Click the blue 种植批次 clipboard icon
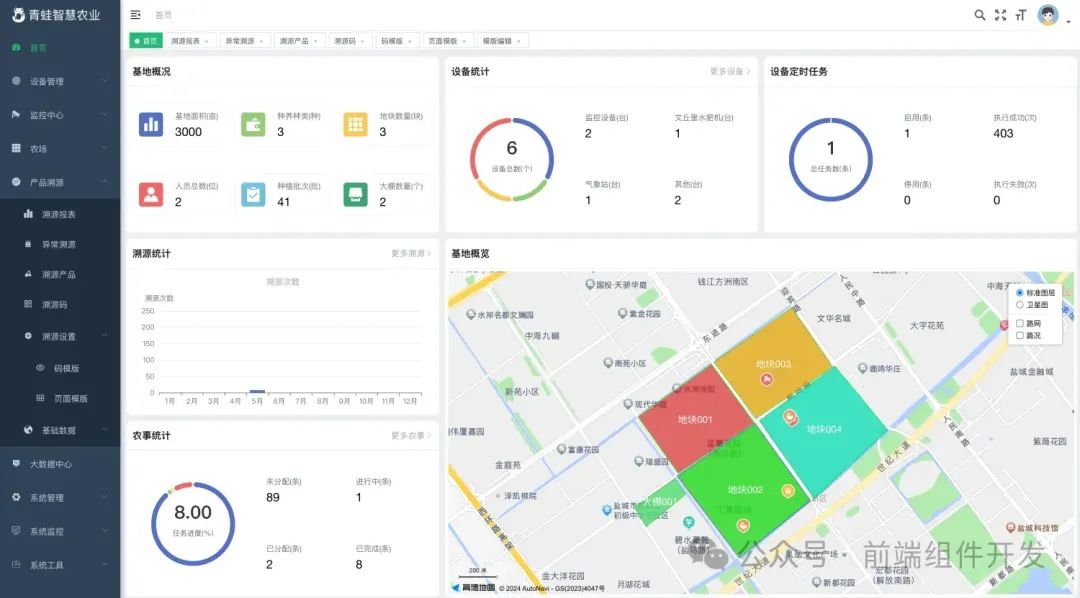Viewport: 1080px width, 598px height. coord(253,195)
